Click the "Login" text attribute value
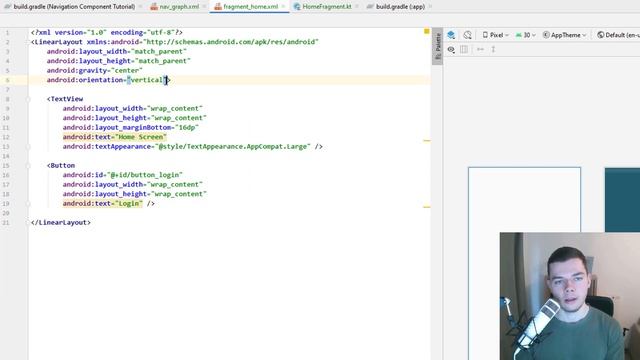640x360 pixels. (129, 204)
